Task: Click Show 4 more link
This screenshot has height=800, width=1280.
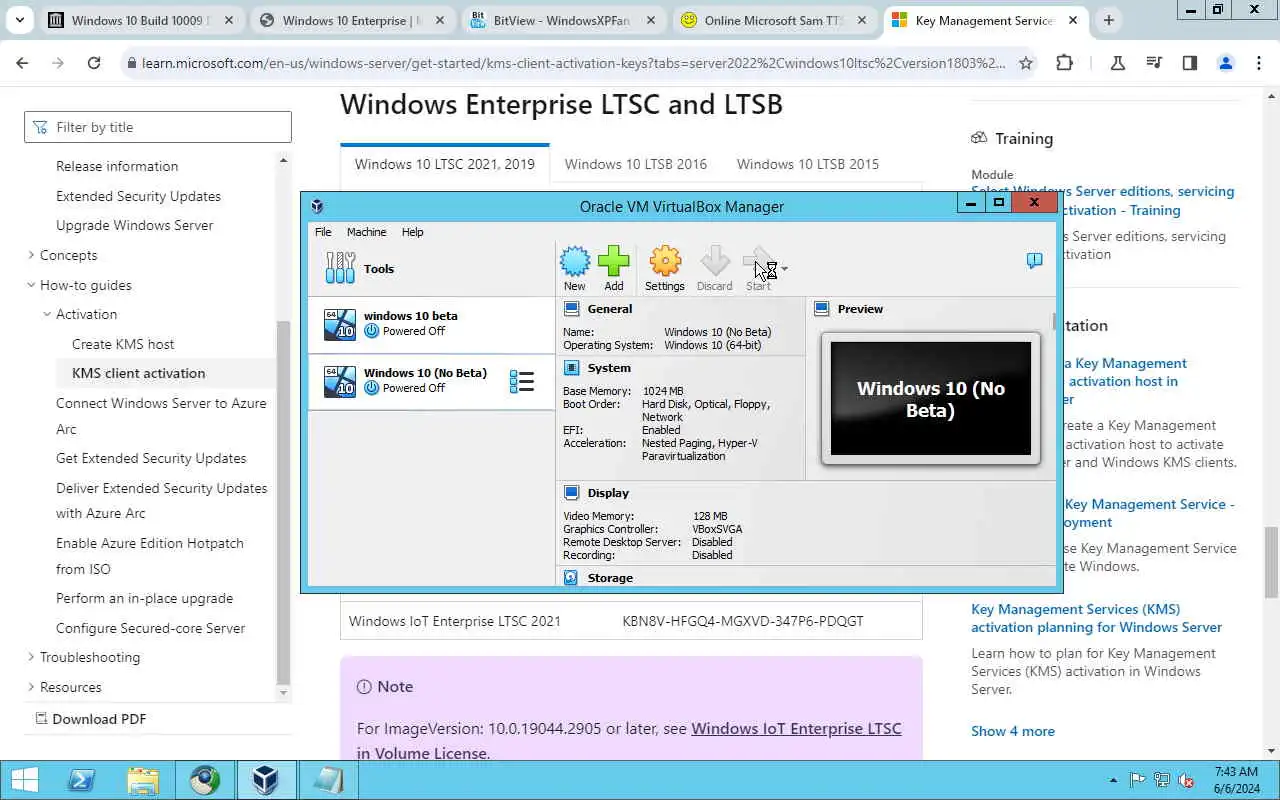Action: click(1012, 731)
